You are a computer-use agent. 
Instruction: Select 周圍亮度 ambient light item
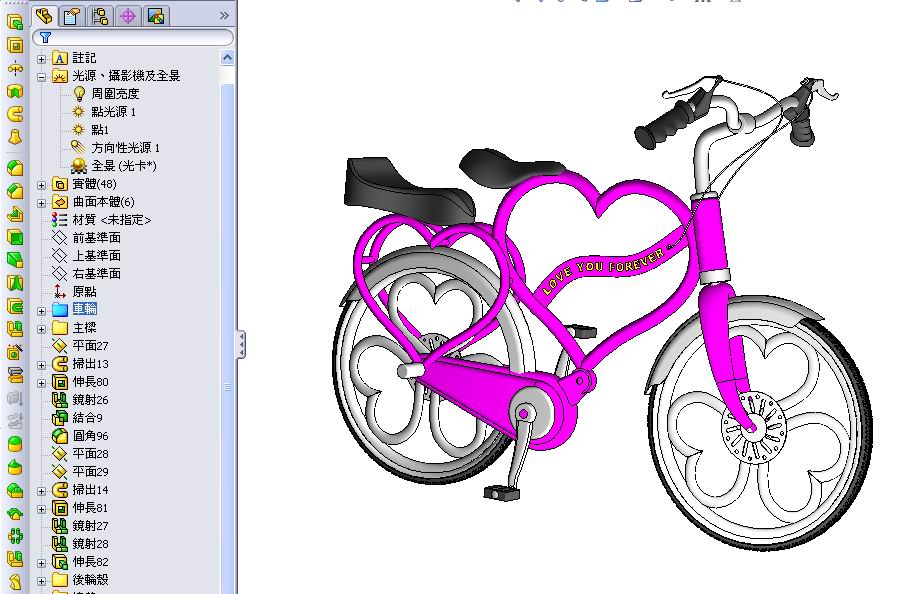point(115,94)
